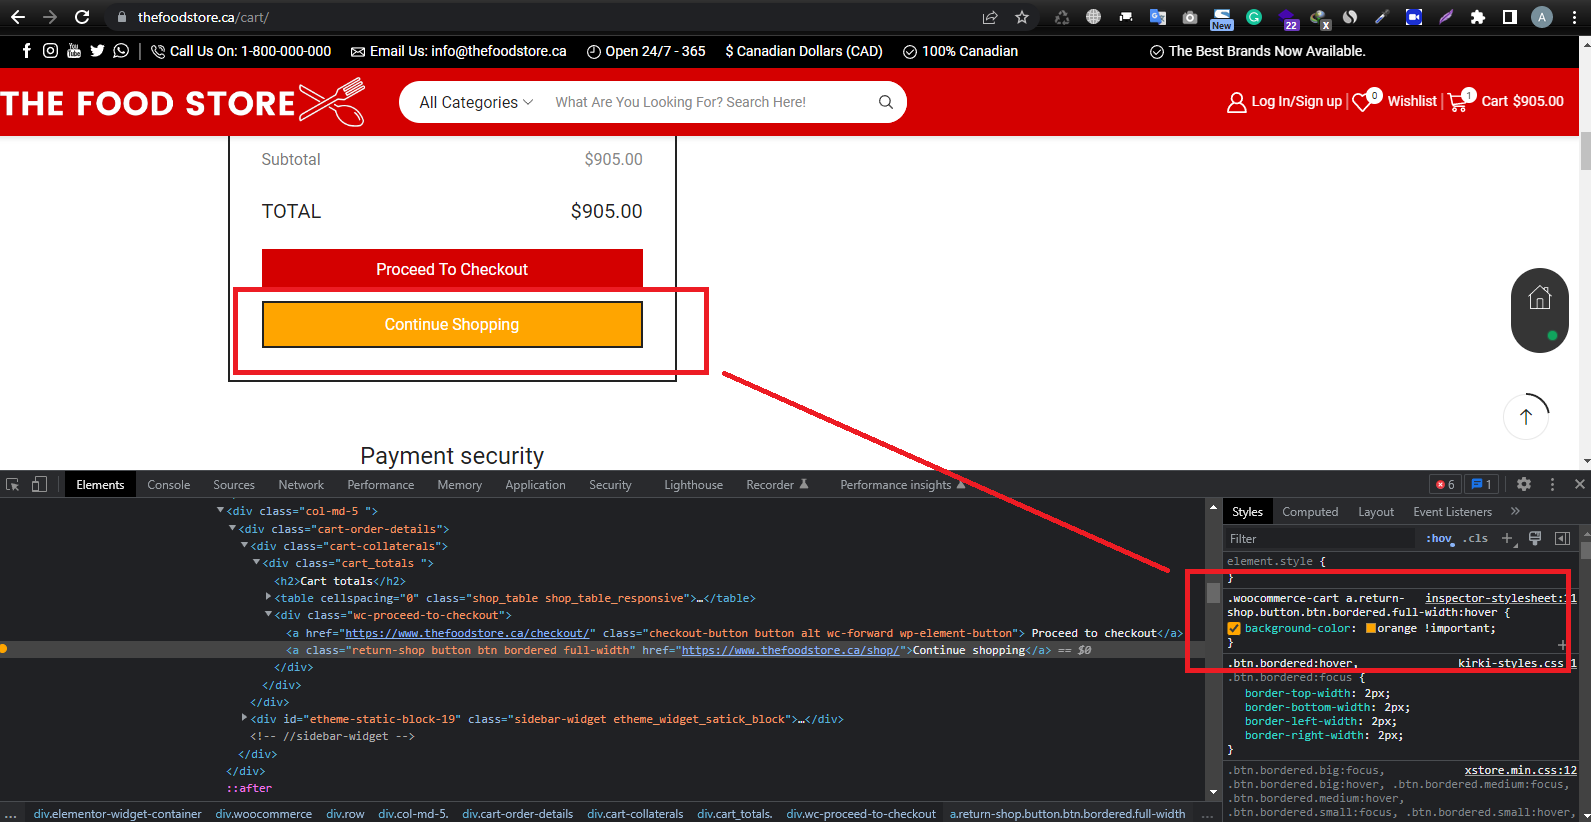Go back using browser back arrow

click(x=18, y=17)
